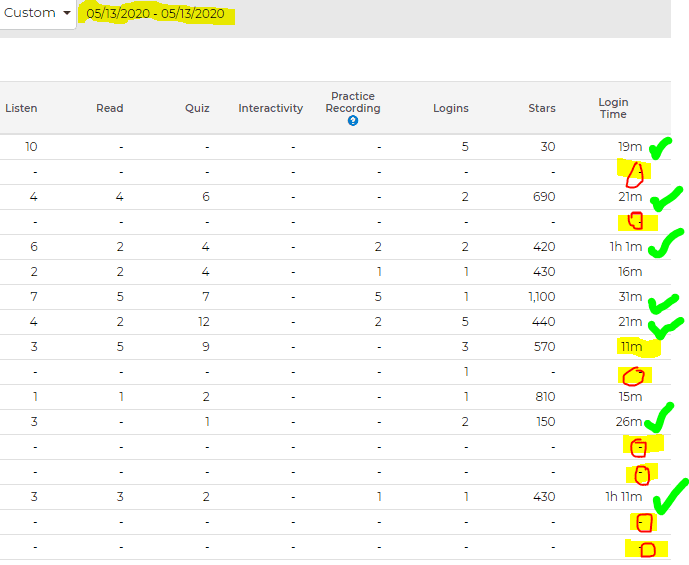This screenshot has width=689, height=565.
Task: Open the Practice Recording help icon
Action: coord(352,121)
